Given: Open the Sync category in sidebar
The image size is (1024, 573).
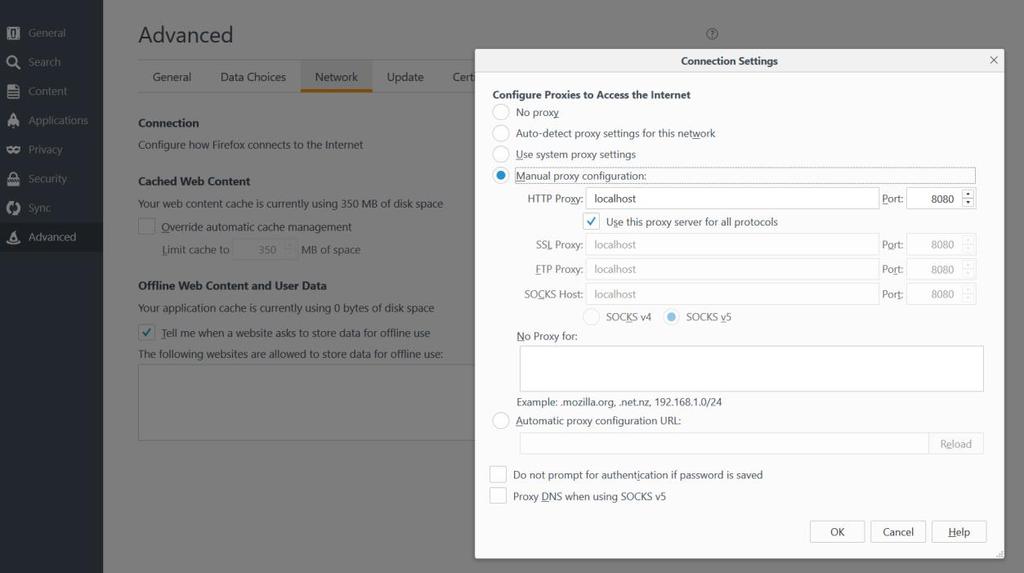Looking at the screenshot, I should [51, 208].
